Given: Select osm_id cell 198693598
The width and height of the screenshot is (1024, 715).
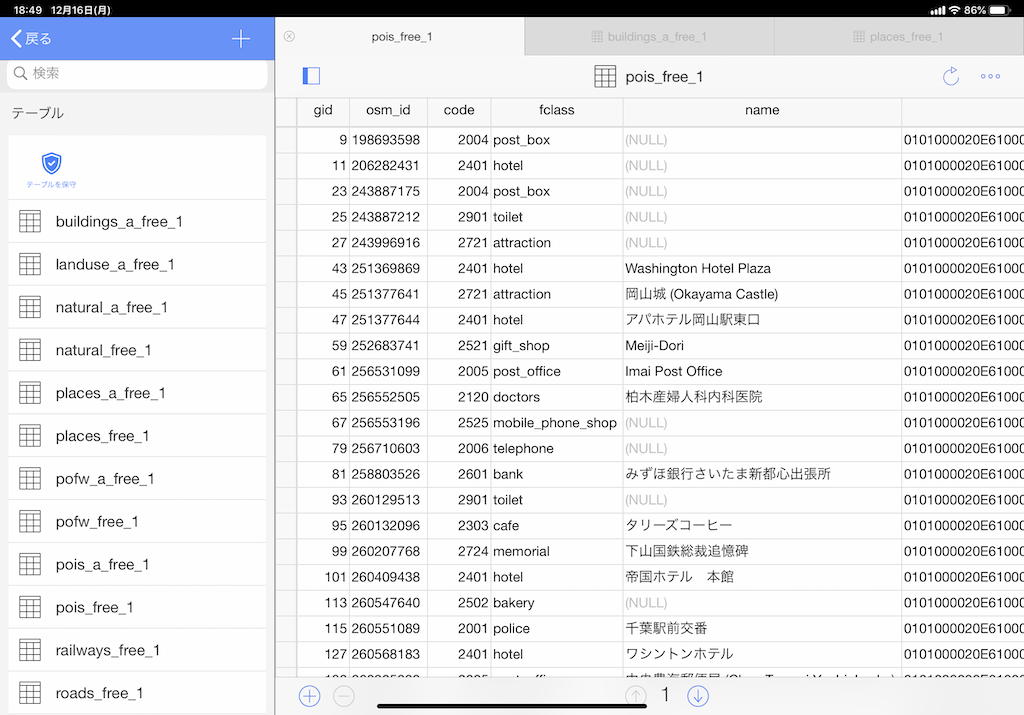Looking at the screenshot, I should coord(389,140).
